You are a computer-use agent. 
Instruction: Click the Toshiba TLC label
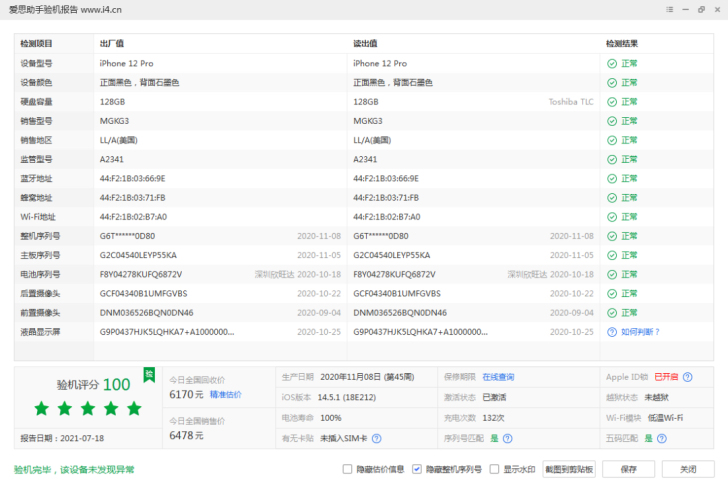(571, 102)
